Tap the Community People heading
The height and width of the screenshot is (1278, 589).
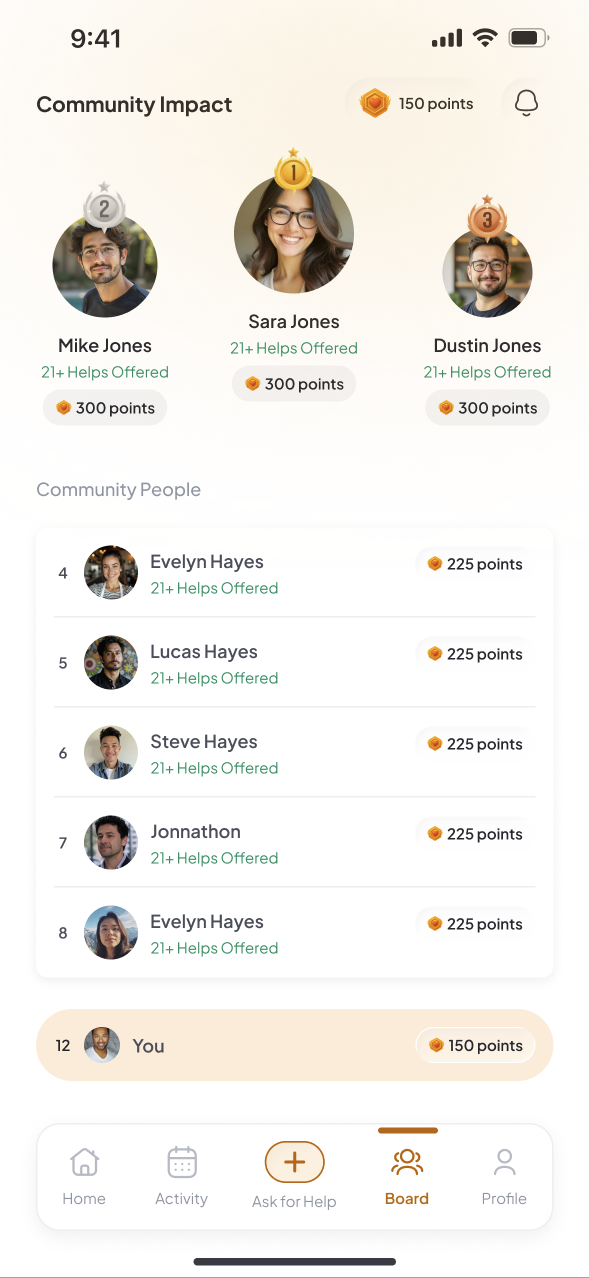119,490
